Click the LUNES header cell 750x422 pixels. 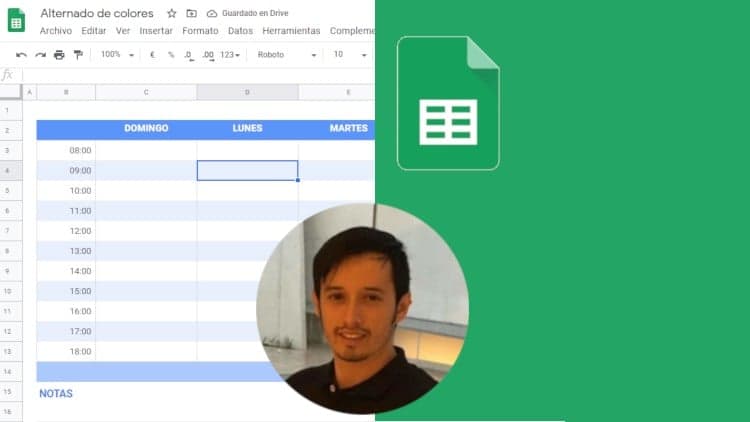point(247,130)
